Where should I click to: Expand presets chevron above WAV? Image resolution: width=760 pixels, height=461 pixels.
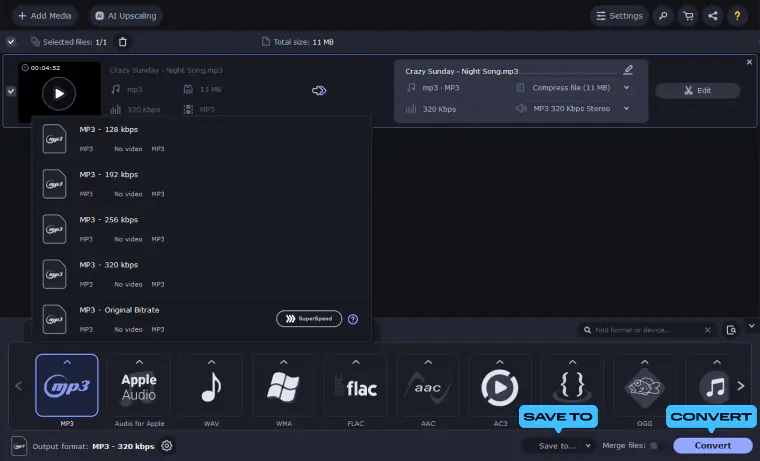pyautogui.click(x=211, y=362)
